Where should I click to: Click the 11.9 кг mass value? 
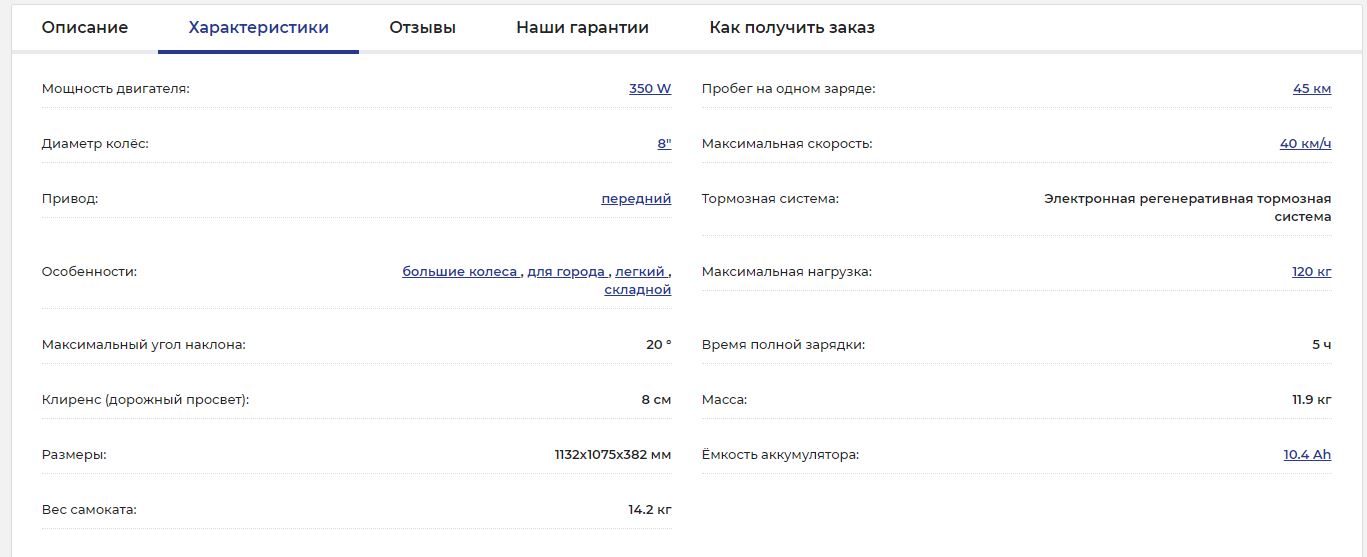click(1312, 399)
